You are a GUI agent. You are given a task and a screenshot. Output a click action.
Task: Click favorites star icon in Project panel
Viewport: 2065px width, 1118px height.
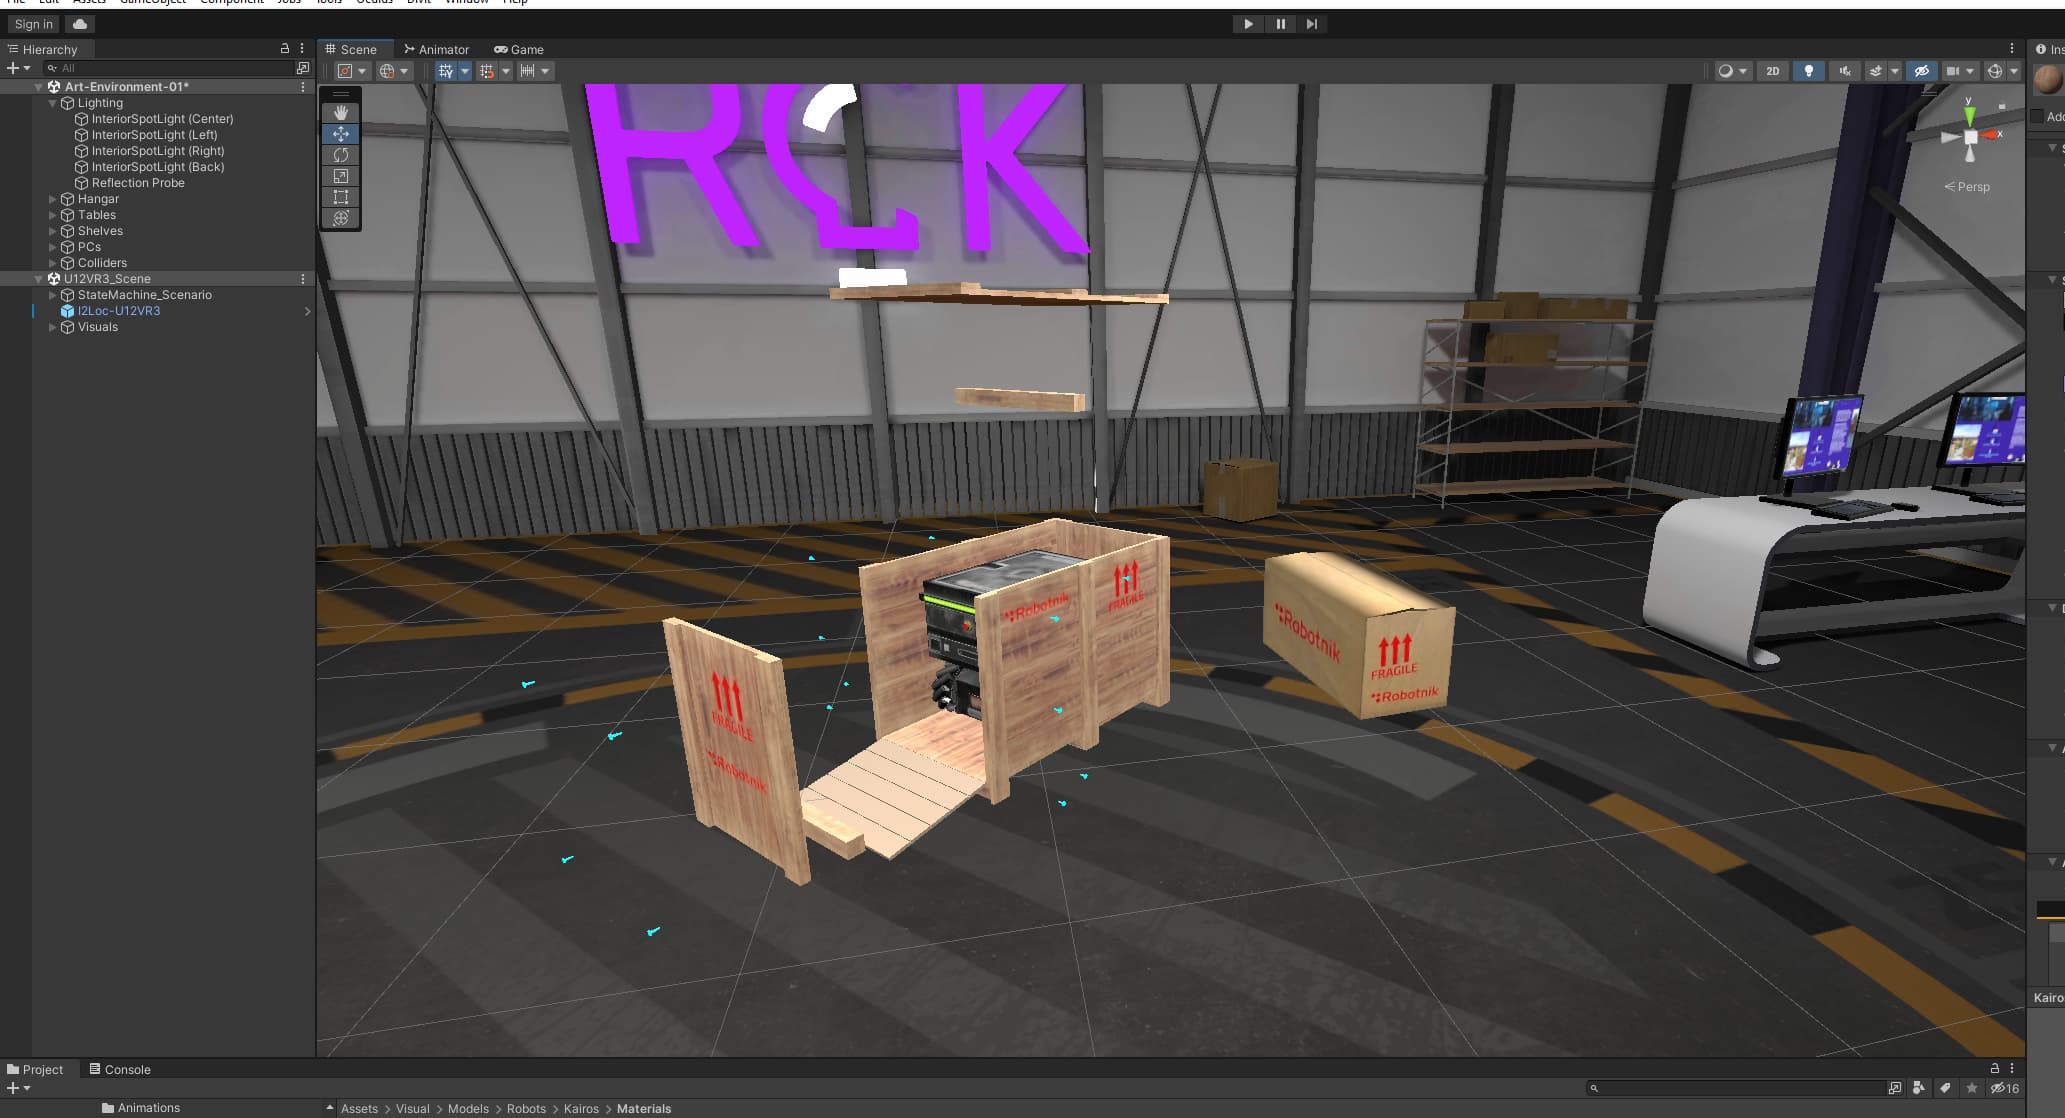[1971, 1088]
